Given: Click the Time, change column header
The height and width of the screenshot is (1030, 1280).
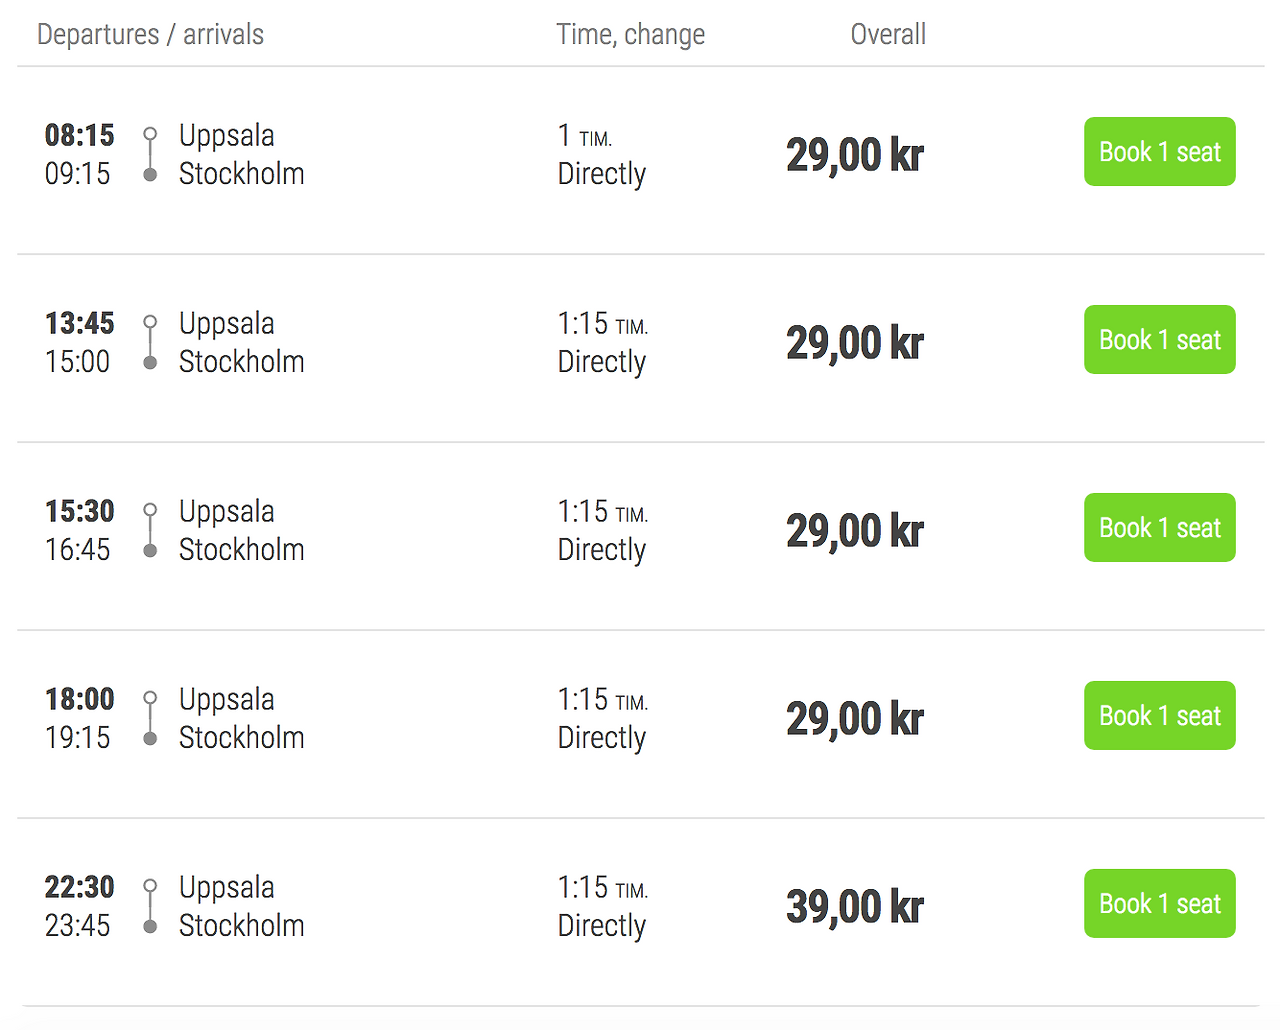Looking at the screenshot, I should click(630, 35).
